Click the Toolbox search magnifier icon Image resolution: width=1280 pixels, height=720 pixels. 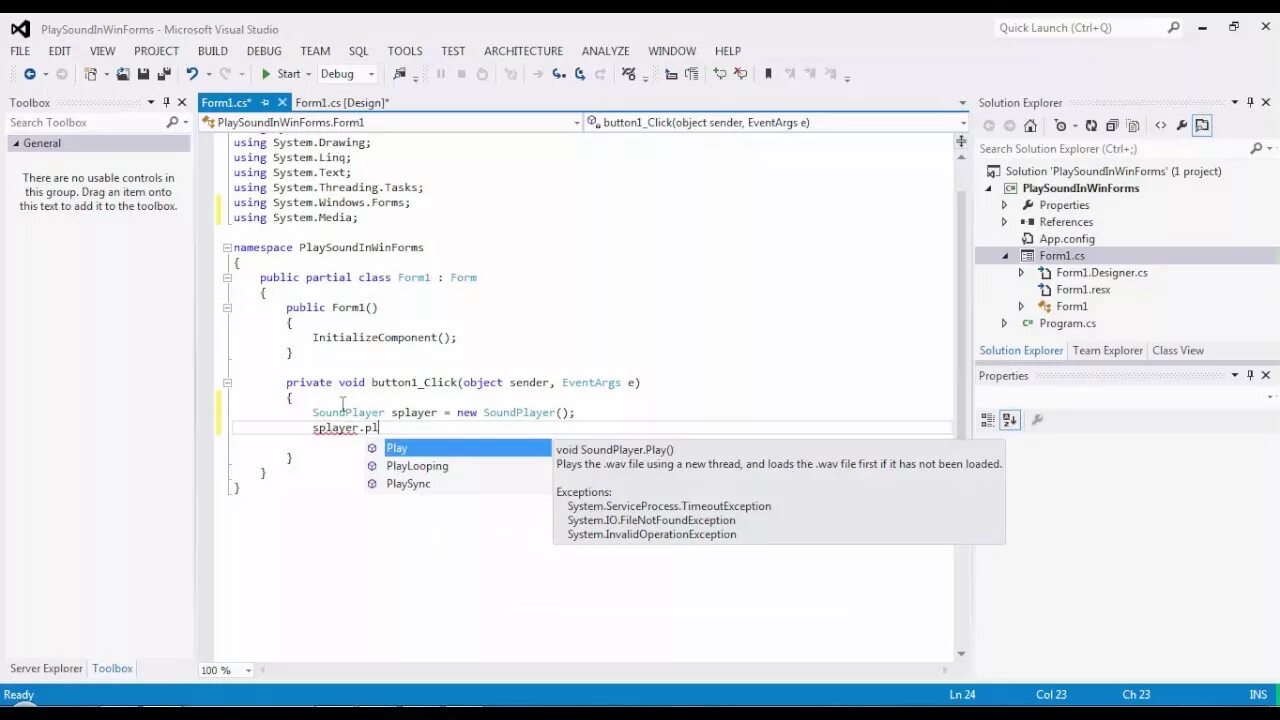click(172, 122)
